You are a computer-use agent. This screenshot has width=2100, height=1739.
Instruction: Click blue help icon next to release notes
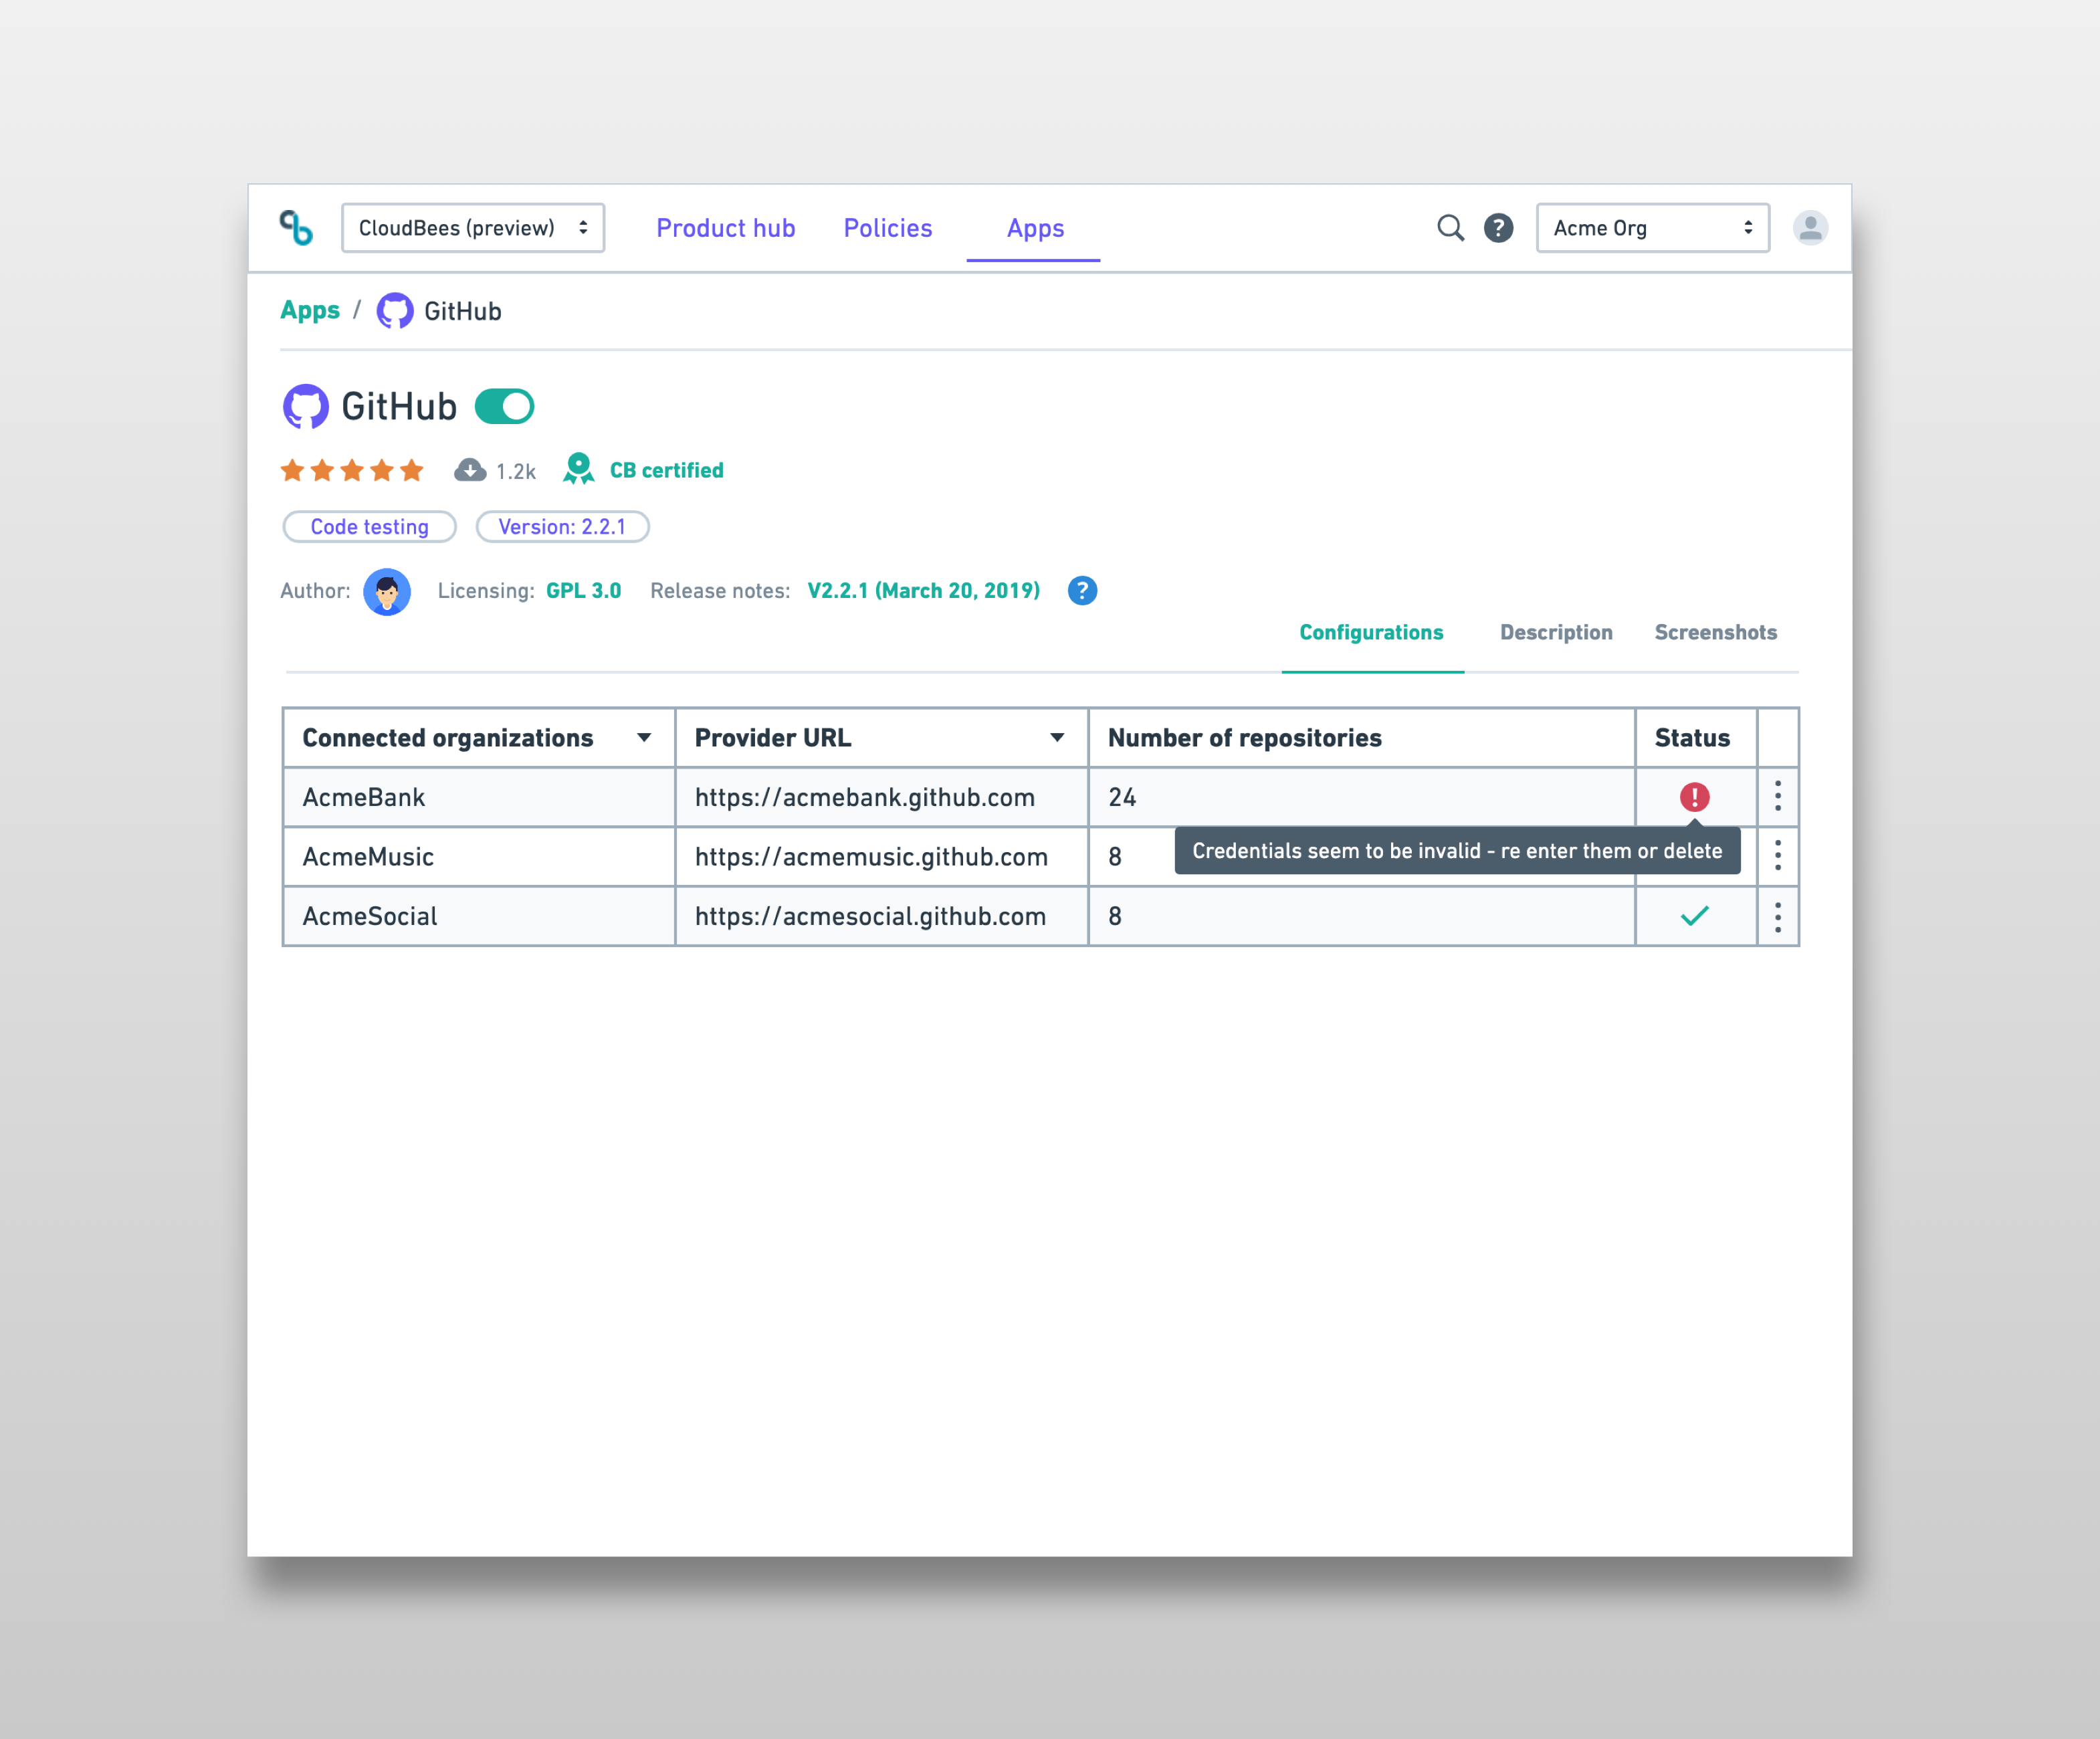pos(1082,591)
